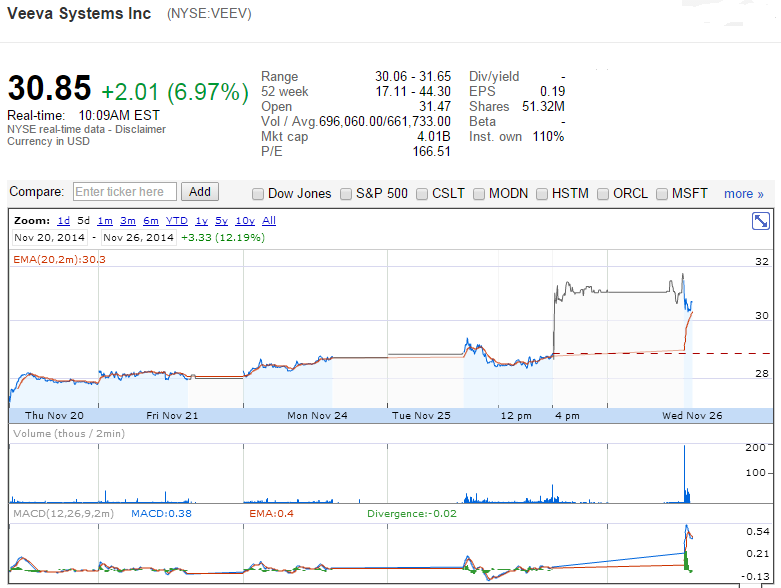Click the MACD(12,26,9,2m) indicator label

63,513
